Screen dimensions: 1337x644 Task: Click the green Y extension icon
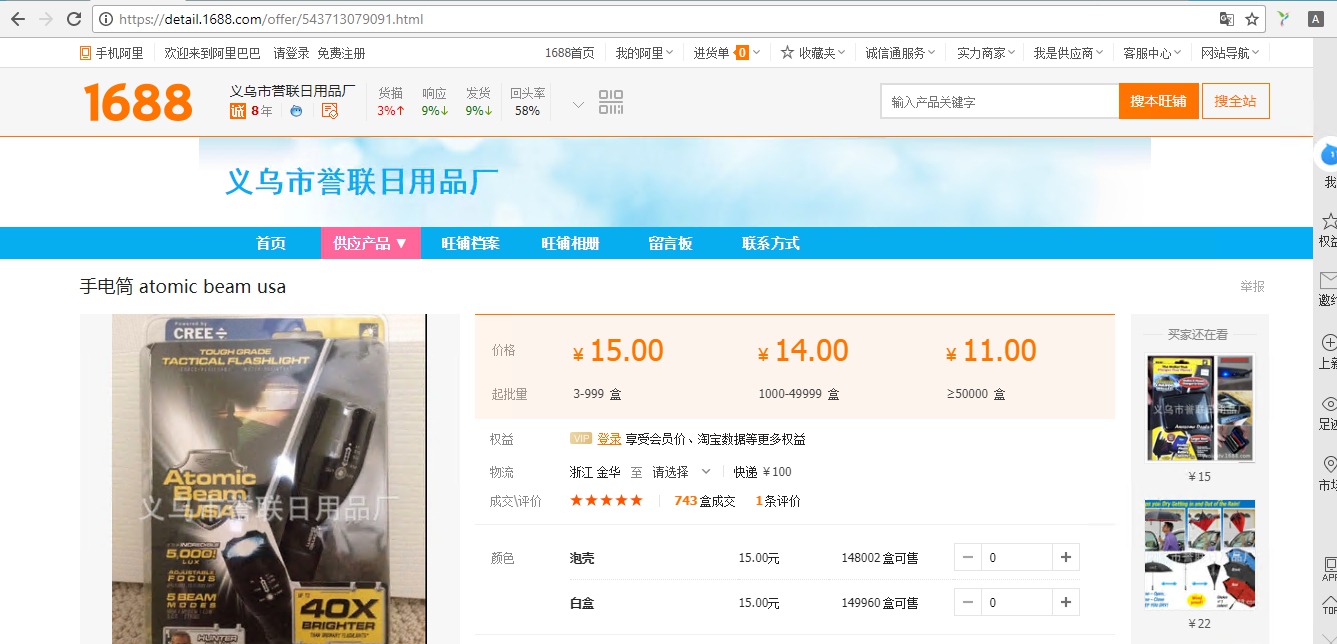click(x=1284, y=19)
